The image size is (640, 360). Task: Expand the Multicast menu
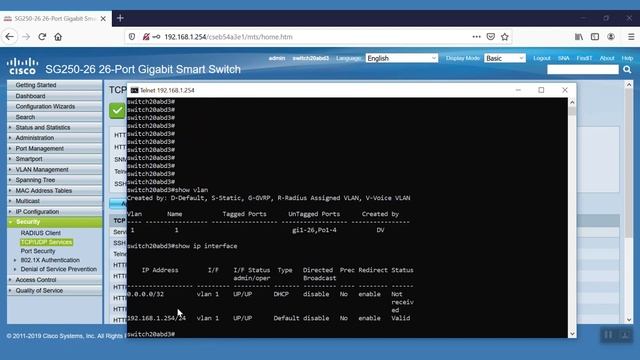pos(28,201)
